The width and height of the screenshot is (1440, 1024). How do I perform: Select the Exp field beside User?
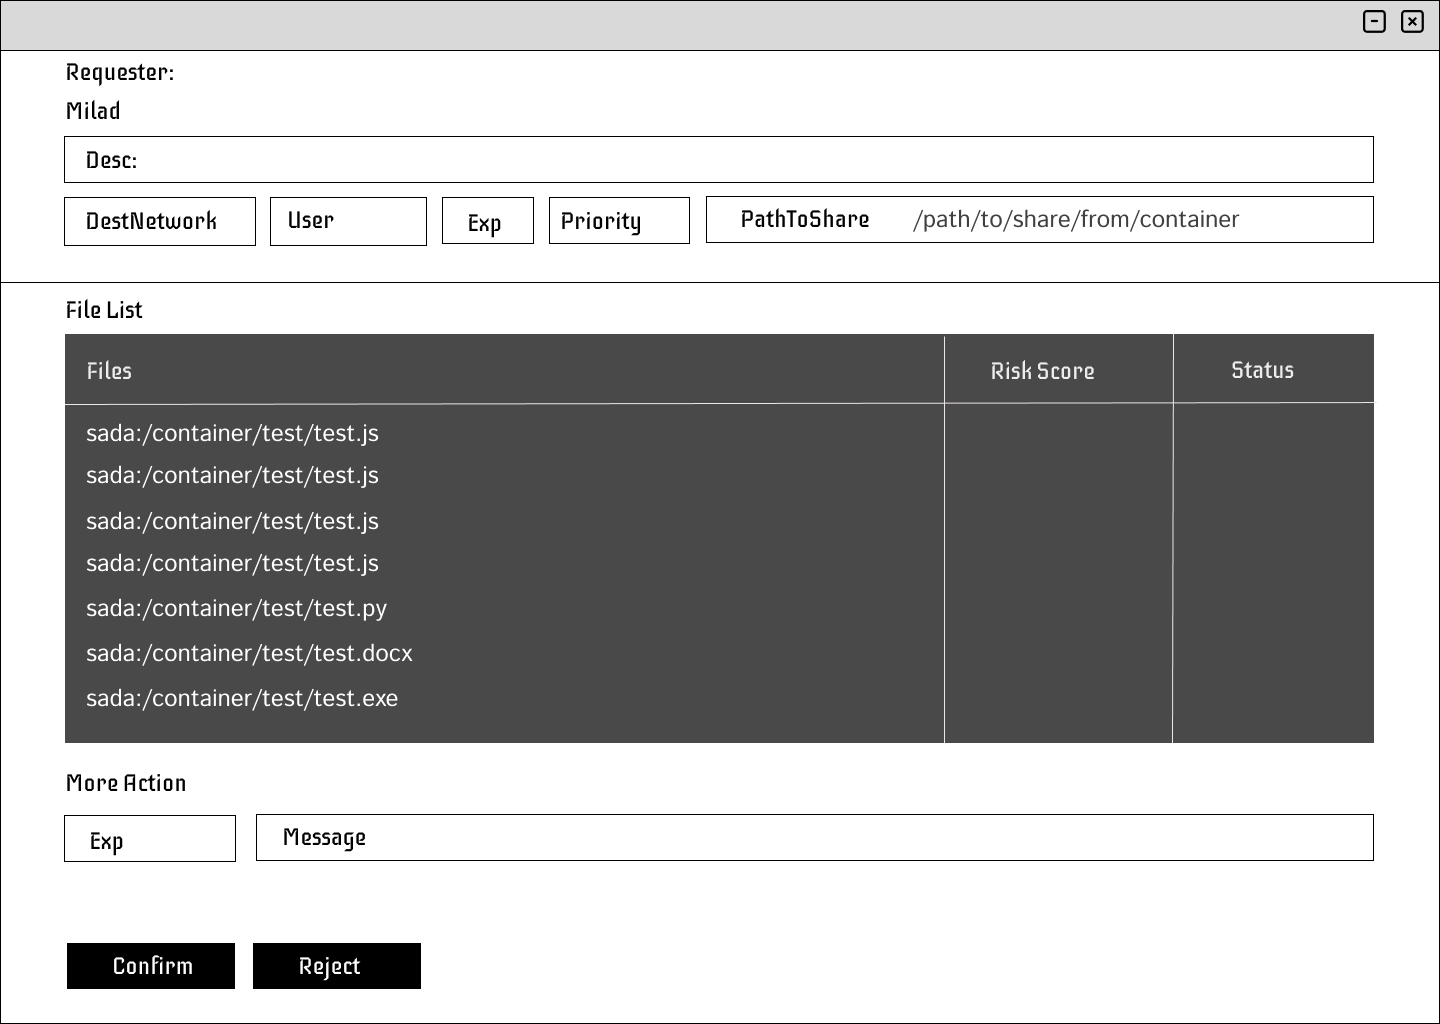tap(487, 221)
